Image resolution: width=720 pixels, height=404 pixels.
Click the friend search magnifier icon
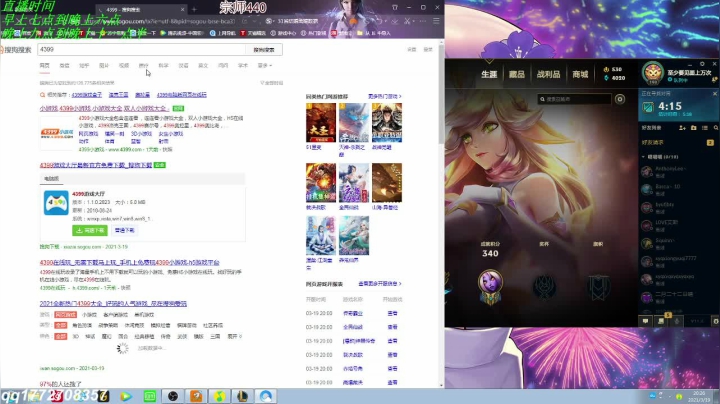tap(715, 128)
